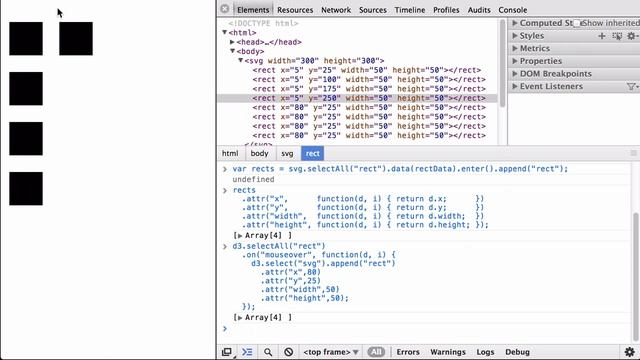The height and width of the screenshot is (360, 640).
Task: Open the Profiles tab
Action: tap(446, 10)
